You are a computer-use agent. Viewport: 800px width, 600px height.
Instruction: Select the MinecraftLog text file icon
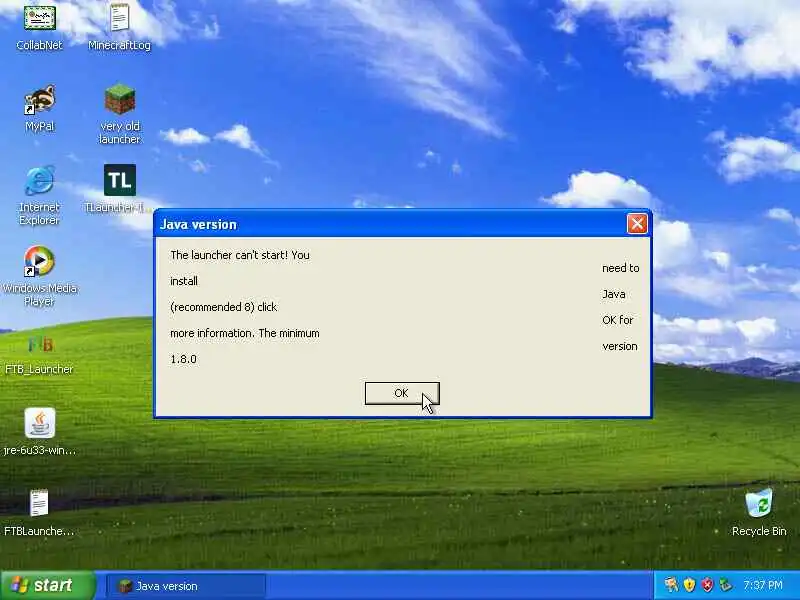119,28
